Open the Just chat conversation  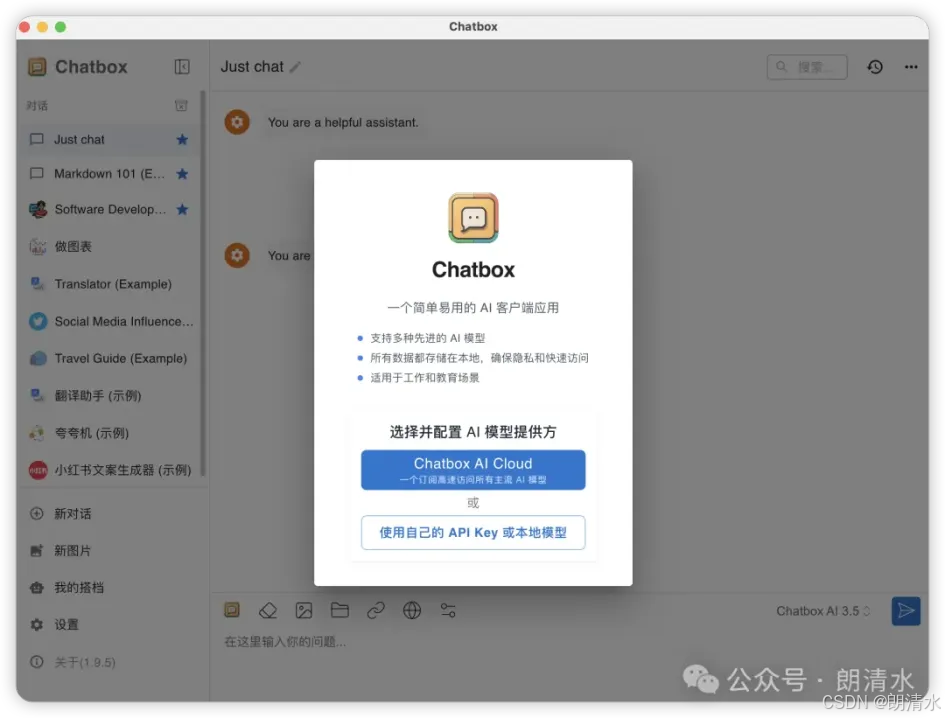[x=110, y=140]
